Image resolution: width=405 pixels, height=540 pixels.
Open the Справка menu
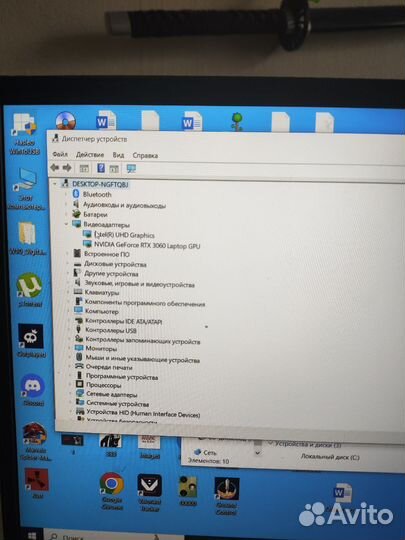pos(145,156)
